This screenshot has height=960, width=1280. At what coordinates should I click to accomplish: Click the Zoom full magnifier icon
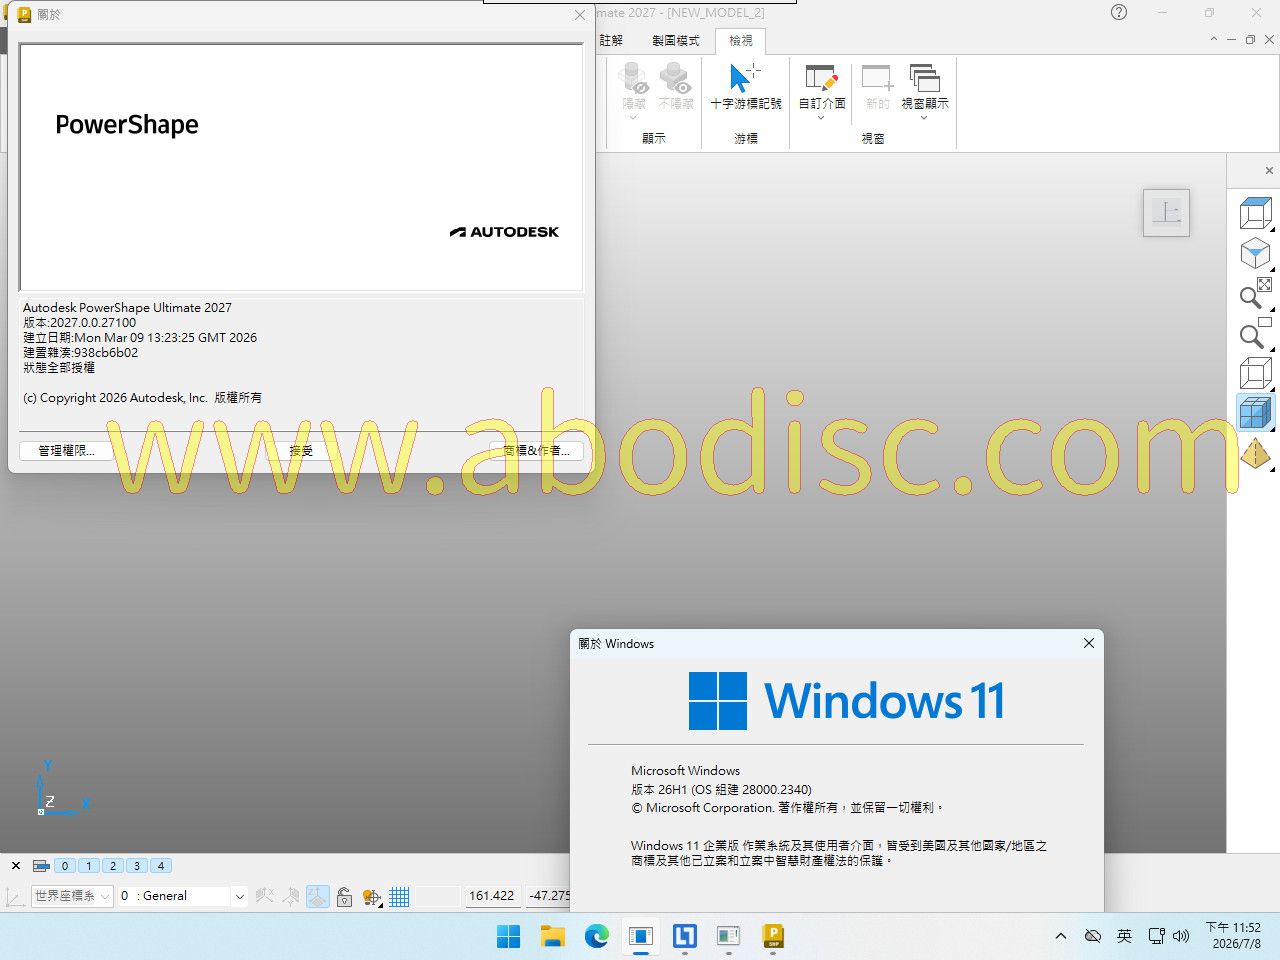pyautogui.click(x=1255, y=294)
